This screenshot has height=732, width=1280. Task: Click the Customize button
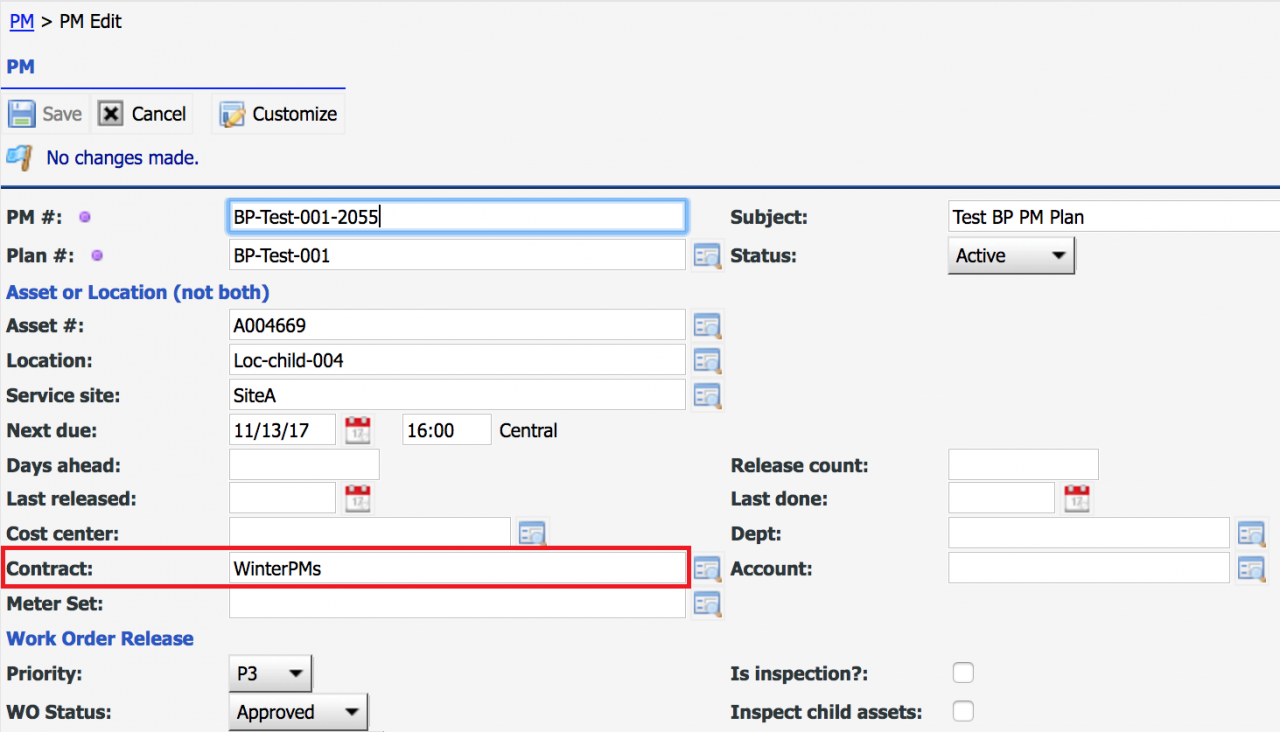279,114
